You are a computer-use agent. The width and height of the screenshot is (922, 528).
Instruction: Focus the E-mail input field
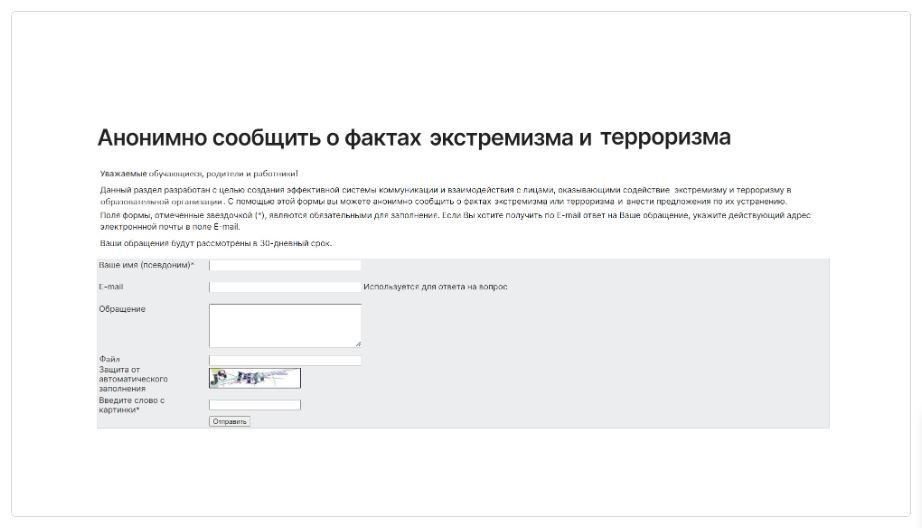click(x=285, y=287)
